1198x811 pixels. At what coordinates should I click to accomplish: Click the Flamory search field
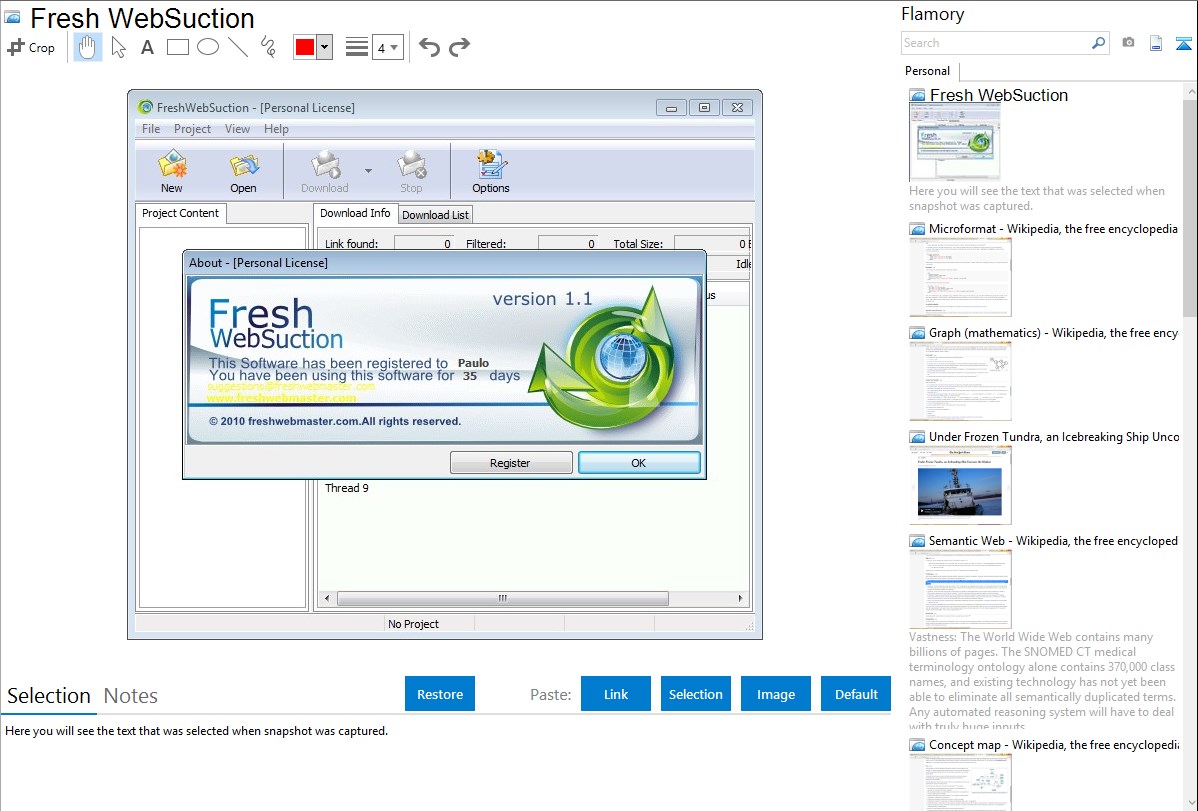pyautogui.click(x=996, y=43)
